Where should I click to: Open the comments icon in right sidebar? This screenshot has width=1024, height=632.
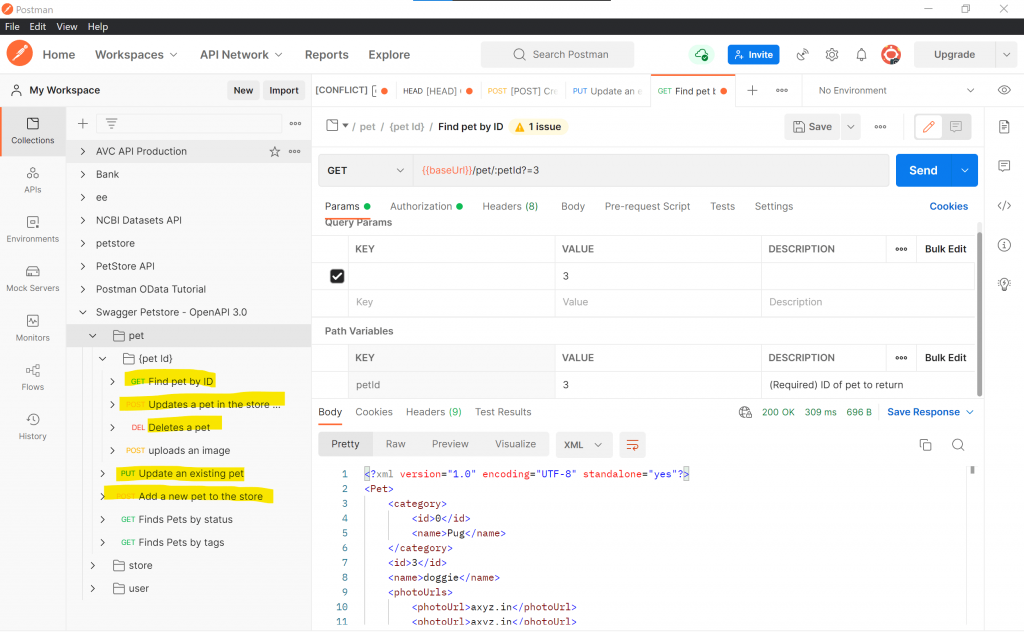pyautogui.click(x=1004, y=166)
